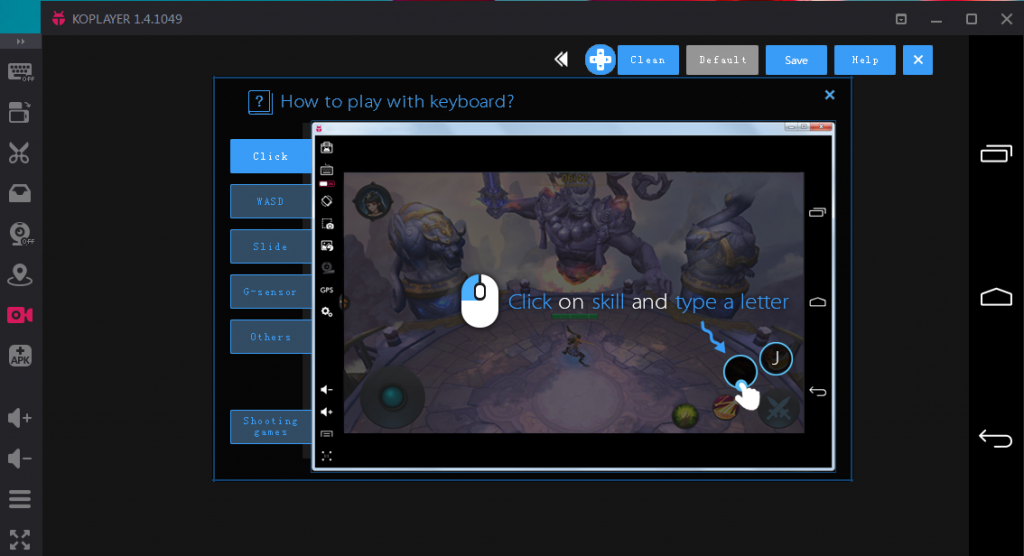Collapse the toolbar with double left arrows
The height and width of the screenshot is (556, 1024).
coord(561,60)
